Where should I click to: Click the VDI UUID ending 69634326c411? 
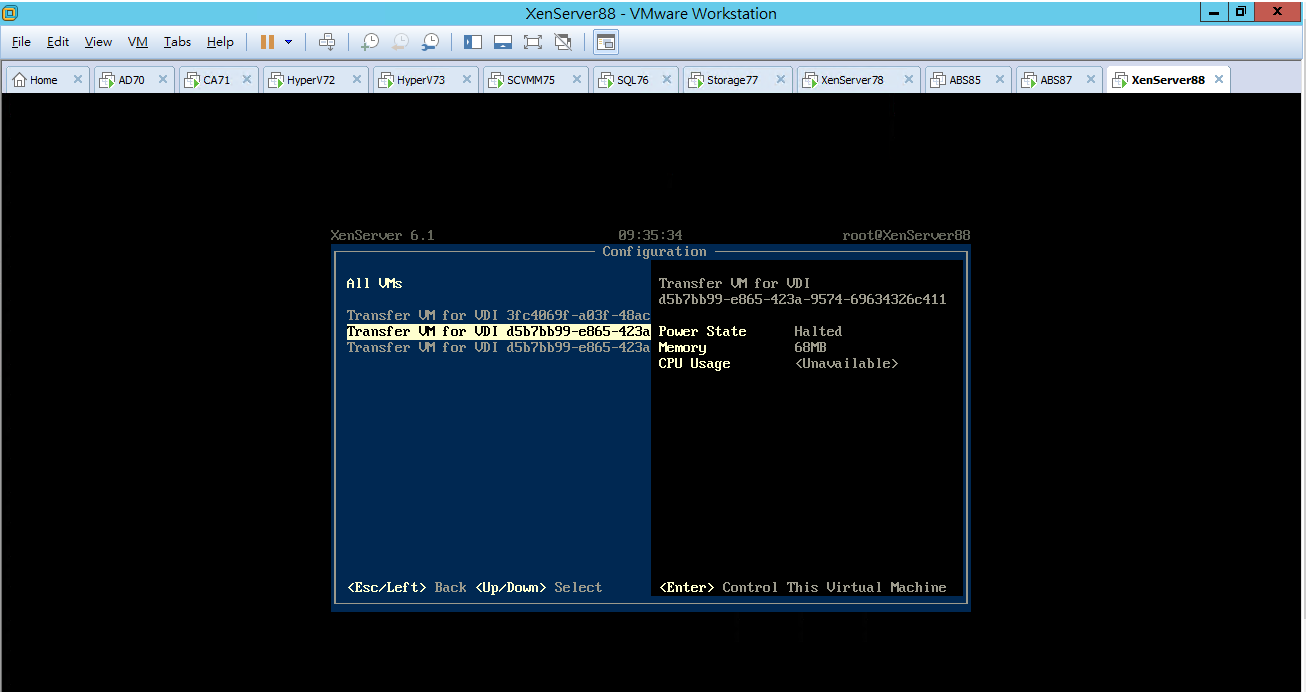(x=803, y=300)
